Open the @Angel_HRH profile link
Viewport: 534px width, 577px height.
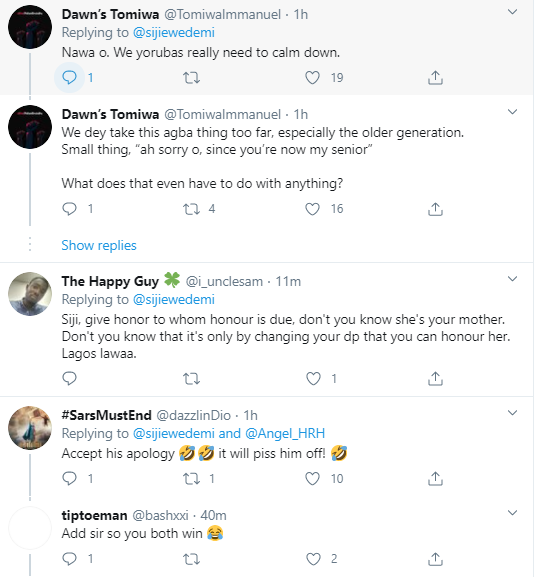(x=285, y=433)
